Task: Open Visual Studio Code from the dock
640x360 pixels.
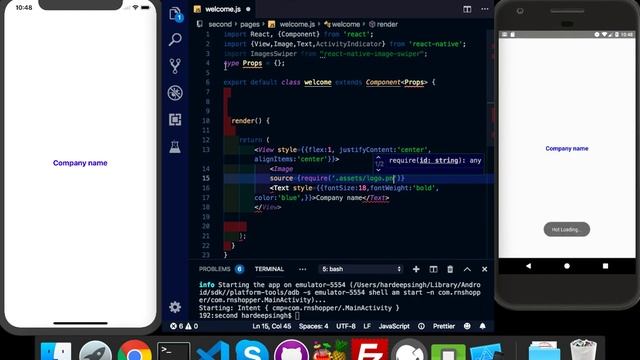Action: pyautogui.click(x=213, y=350)
